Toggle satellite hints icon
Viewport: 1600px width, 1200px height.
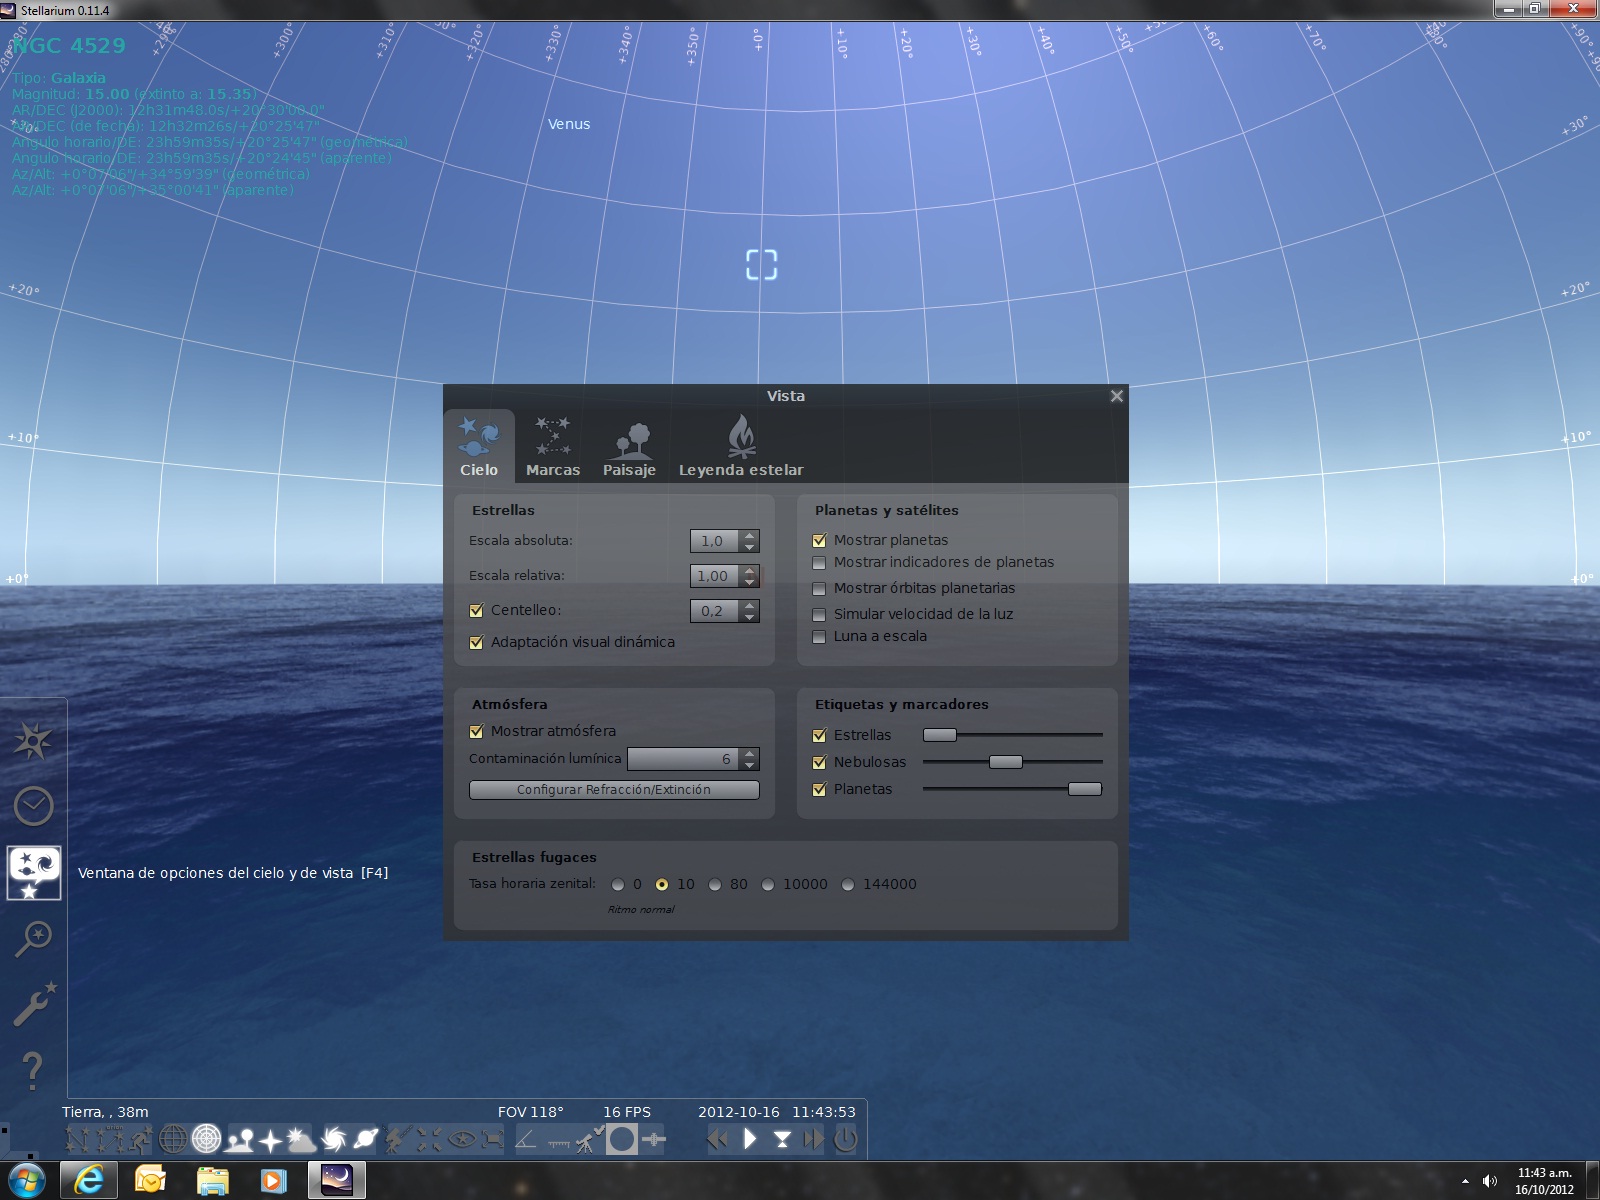(653, 1139)
